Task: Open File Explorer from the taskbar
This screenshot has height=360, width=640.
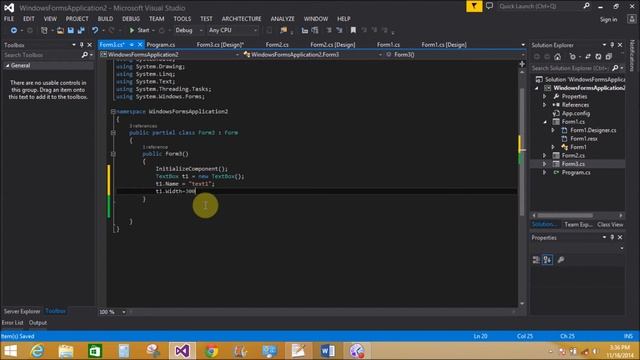Action: point(66,351)
